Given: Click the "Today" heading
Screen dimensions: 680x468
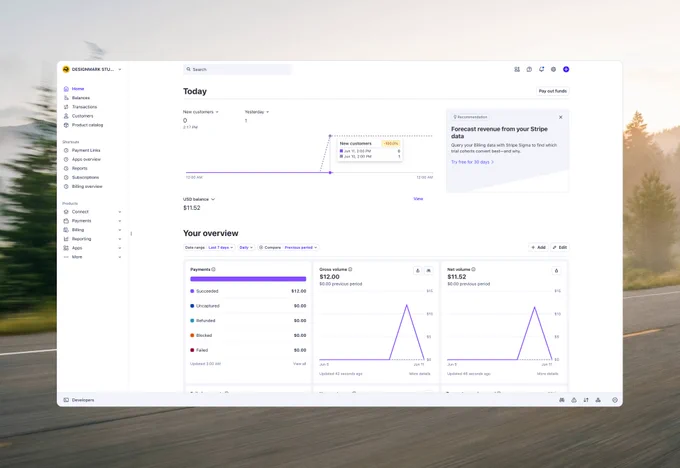Looking at the screenshot, I should pyautogui.click(x=195, y=92).
